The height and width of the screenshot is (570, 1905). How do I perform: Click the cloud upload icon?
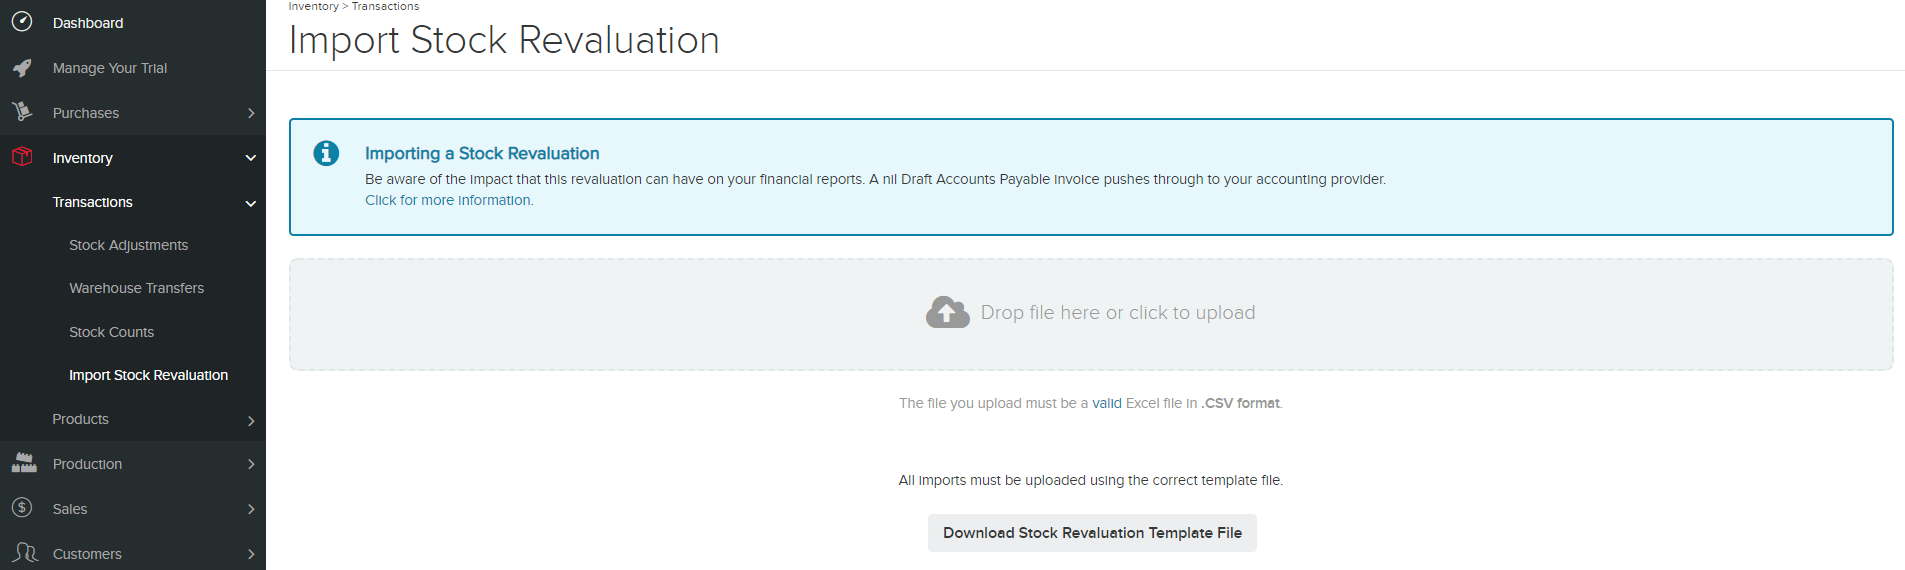(x=947, y=313)
